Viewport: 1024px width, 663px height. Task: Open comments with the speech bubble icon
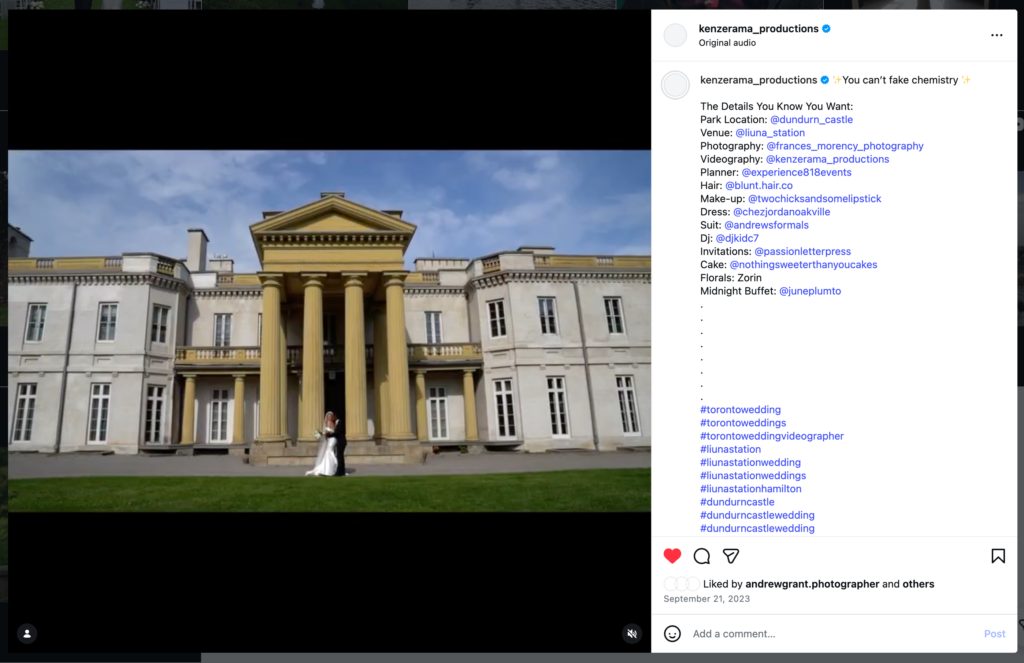click(702, 556)
